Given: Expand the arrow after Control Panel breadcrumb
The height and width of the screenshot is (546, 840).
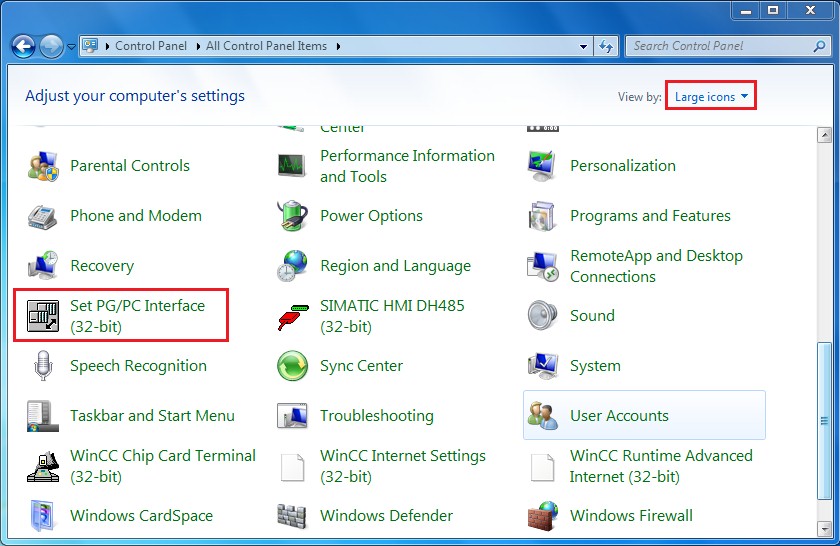Looking at the screenshot, I should [x=199, y=46].
